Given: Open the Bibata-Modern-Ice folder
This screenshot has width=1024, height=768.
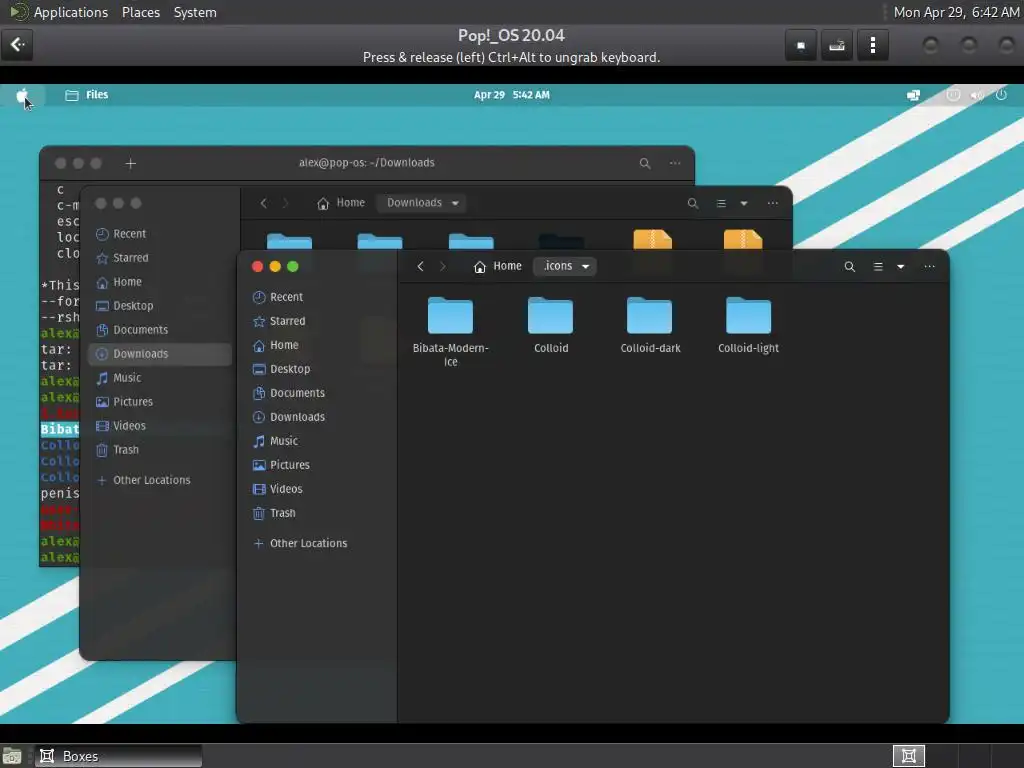Looking at the screenshot, I should (x=450, y=330).
